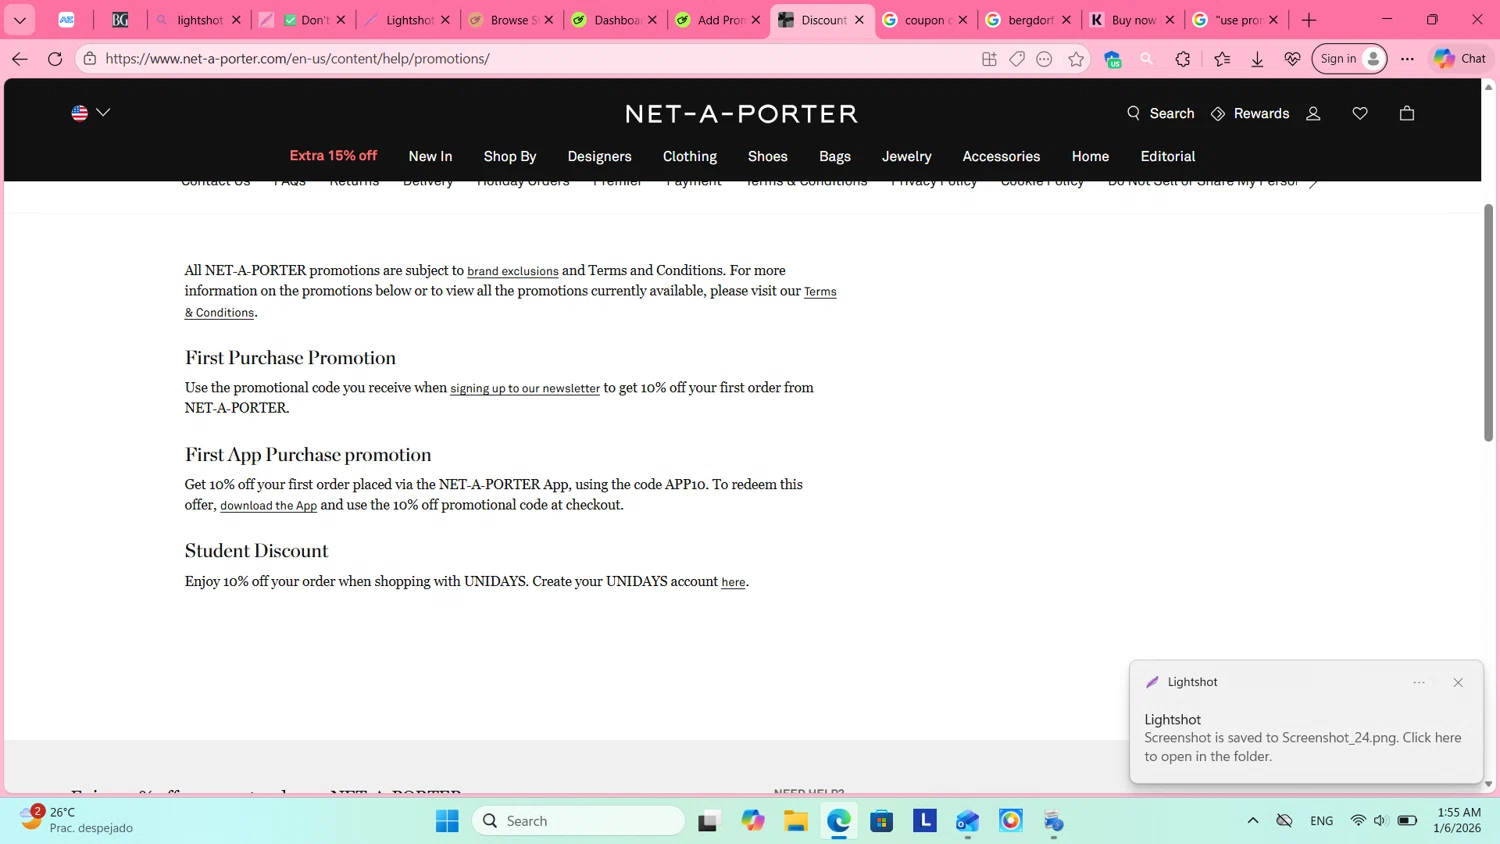Image resolution: width=1500 pixels, height=844 pixels.
Task: Expand the country flag selector
Action: tap(90, 113)
